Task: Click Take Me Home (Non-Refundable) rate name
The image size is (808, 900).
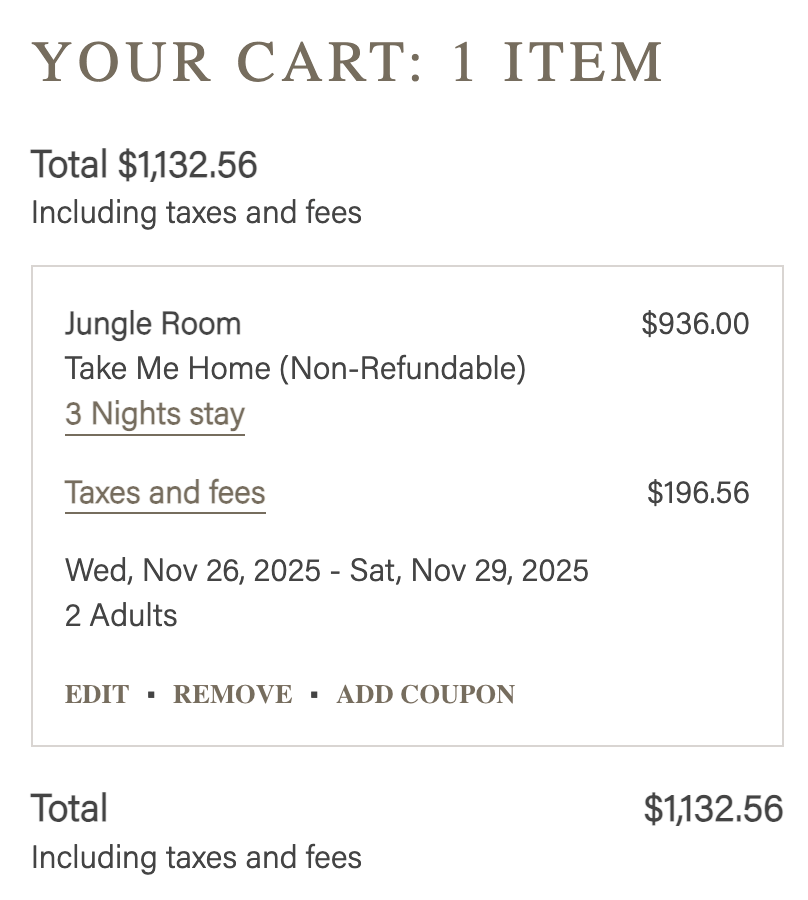Action: 295,369
